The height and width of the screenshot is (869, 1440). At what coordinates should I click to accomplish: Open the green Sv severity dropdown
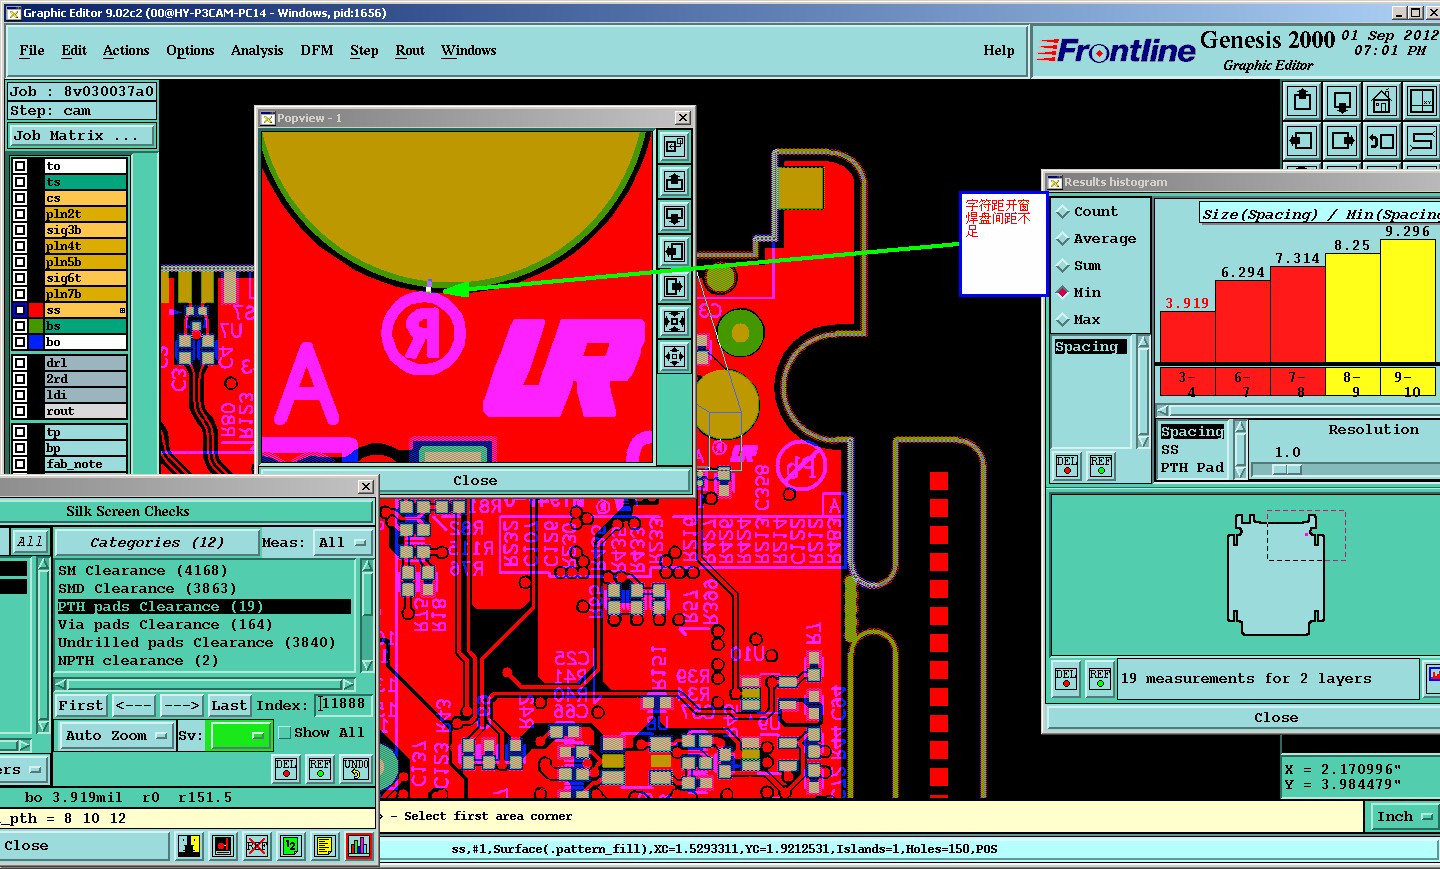(x=240, y=735)
